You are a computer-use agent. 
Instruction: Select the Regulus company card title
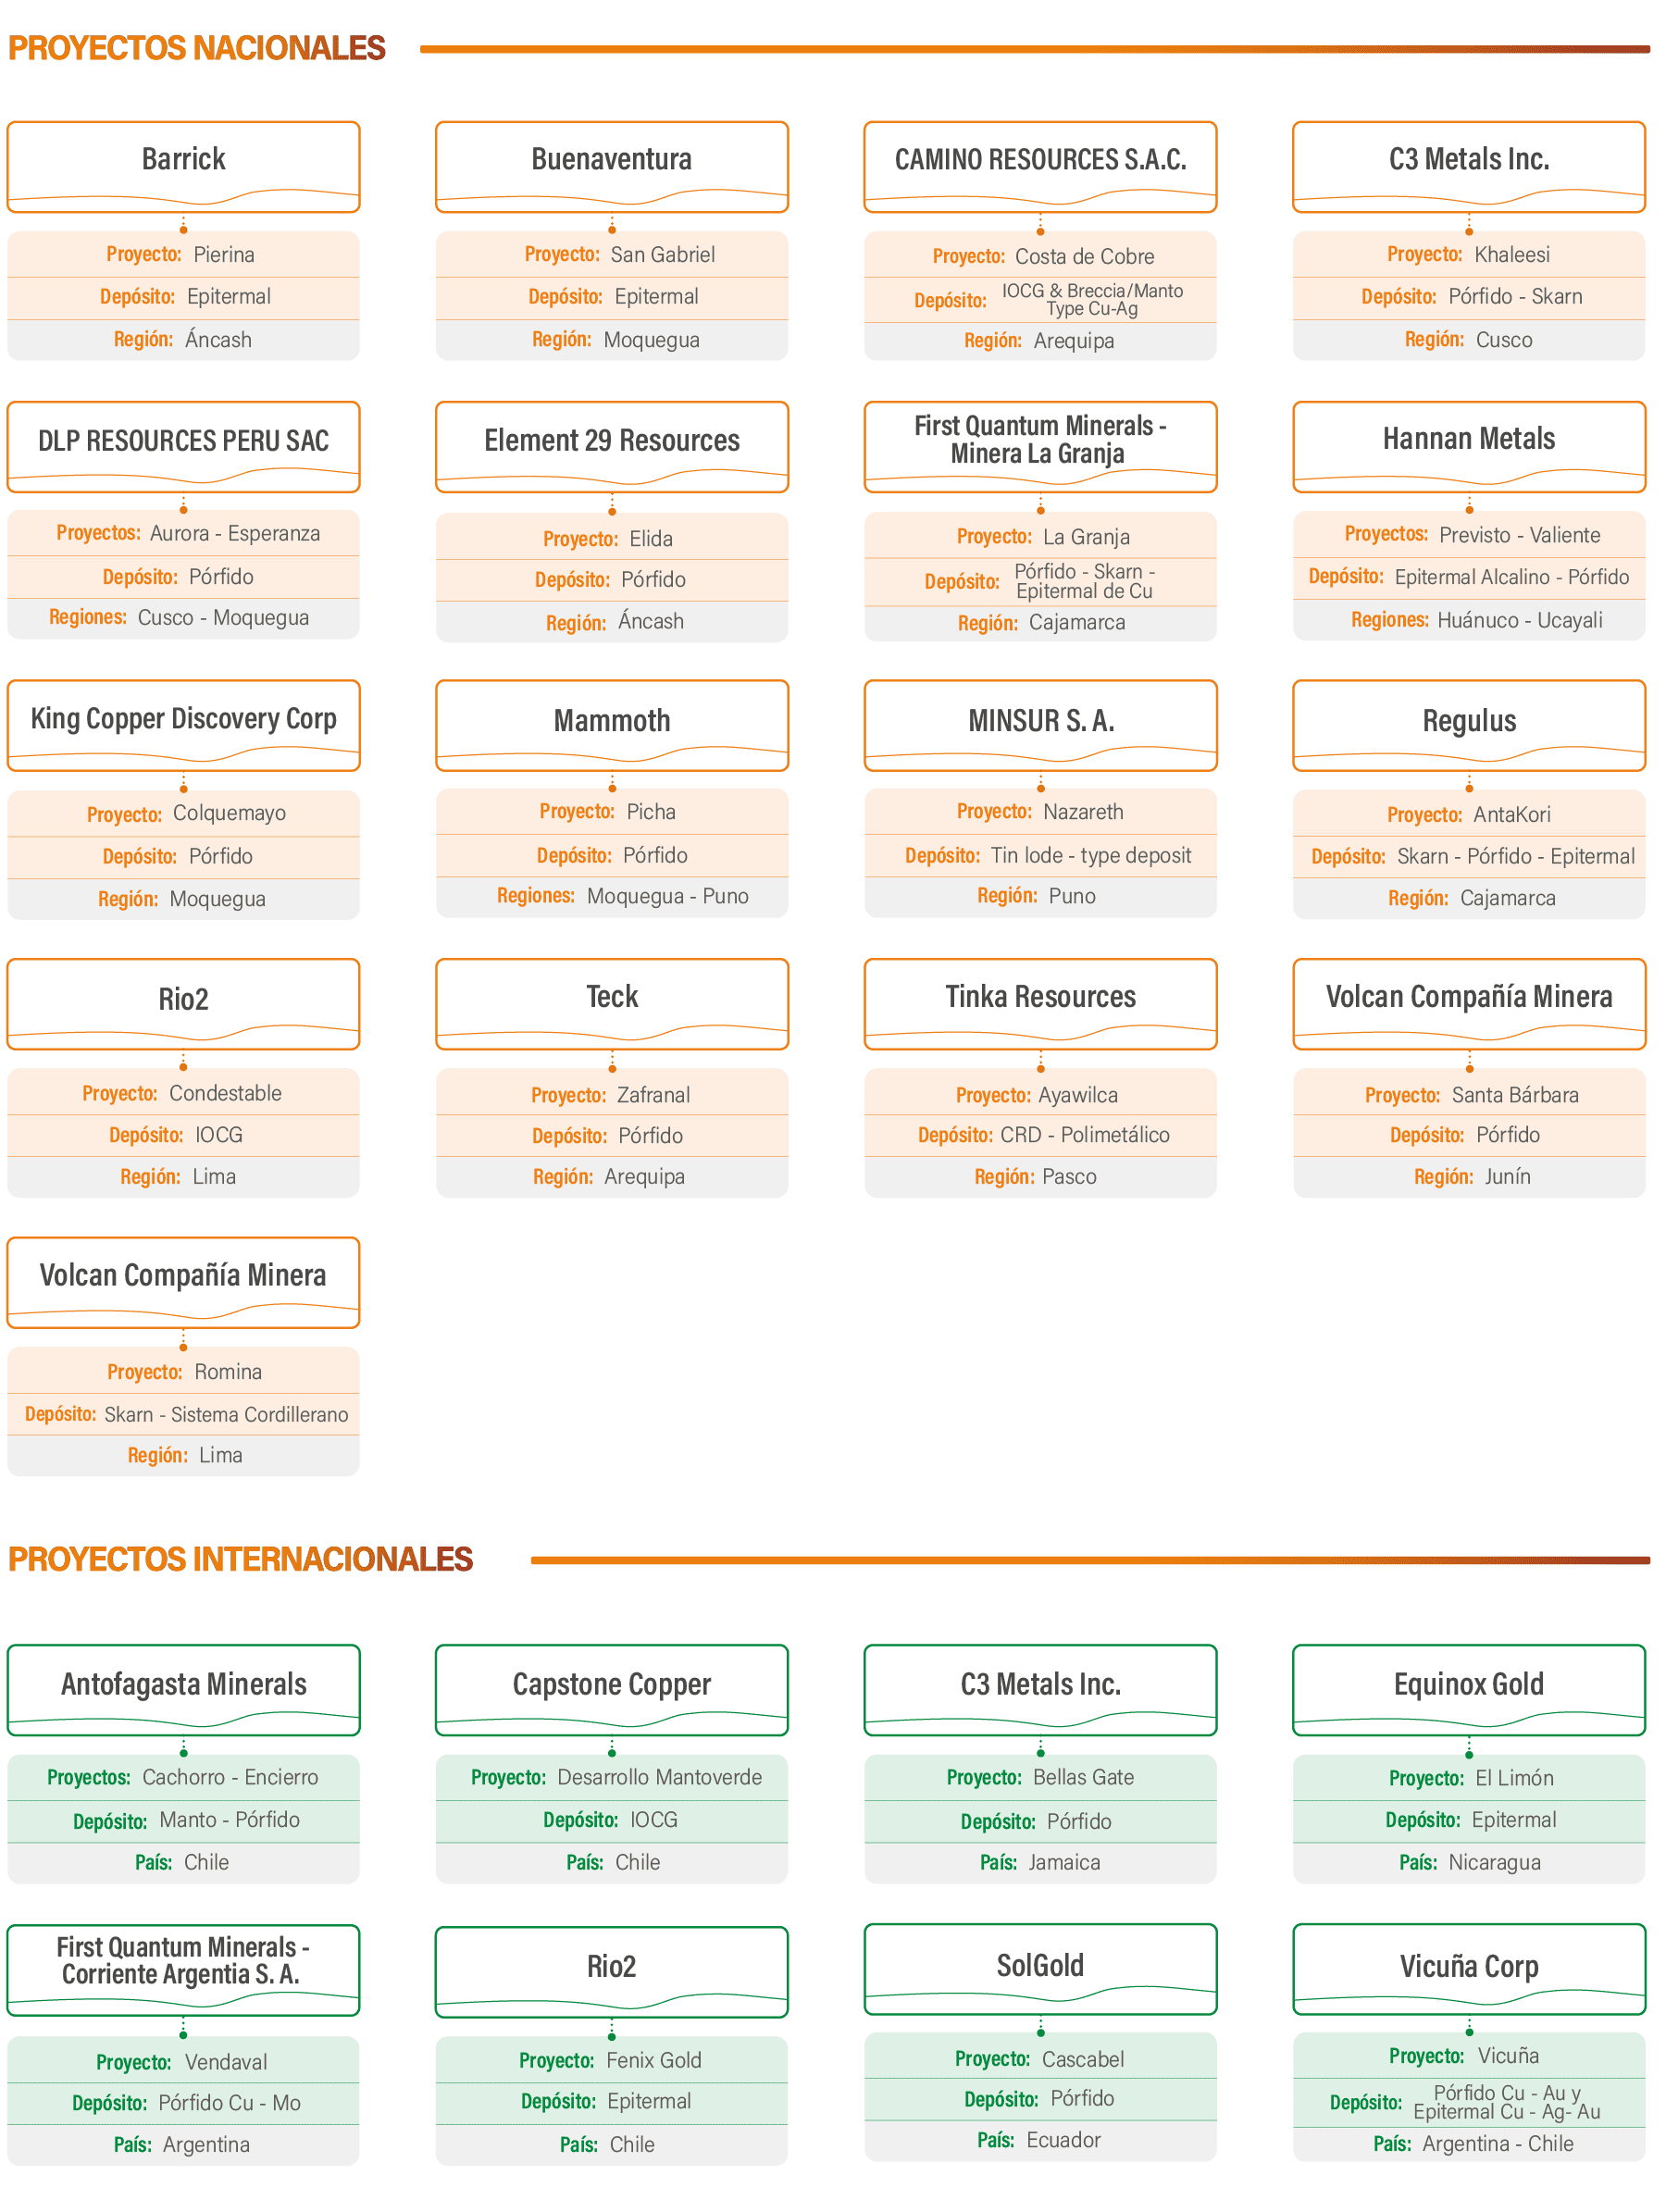[x=1469, y=720]
